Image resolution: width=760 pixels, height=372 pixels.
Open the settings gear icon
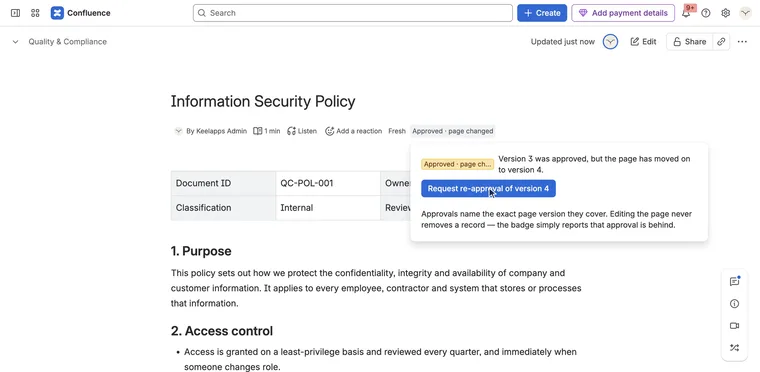[x=725, y=13]
